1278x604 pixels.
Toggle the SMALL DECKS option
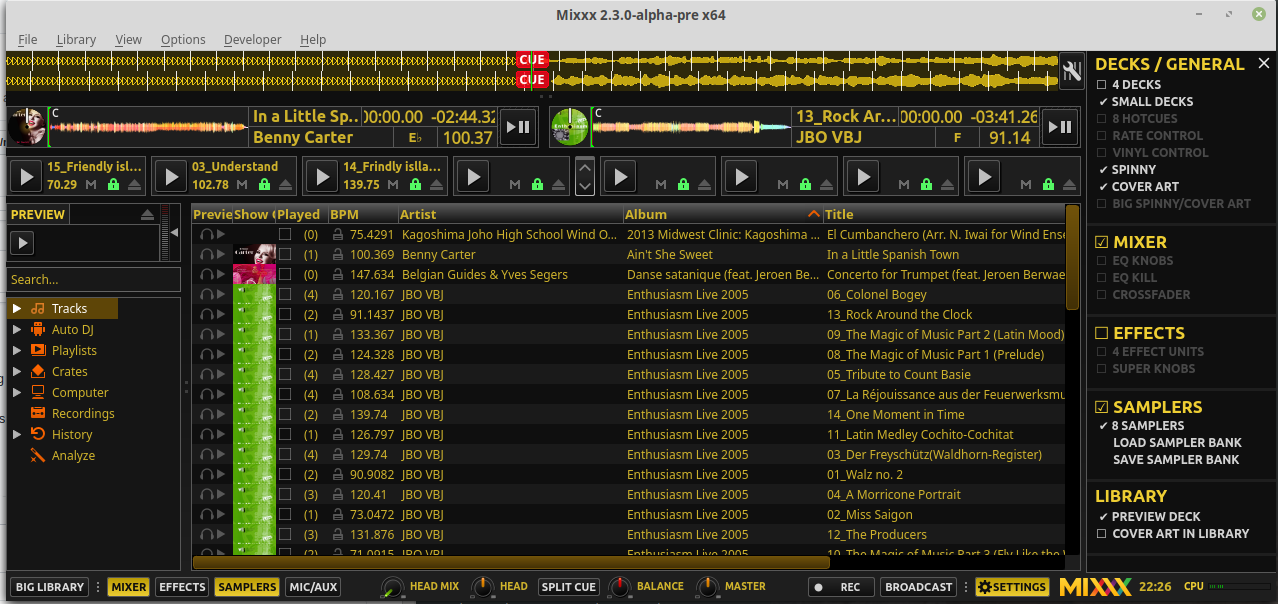pyautogui.click(x=1145, y=102)
